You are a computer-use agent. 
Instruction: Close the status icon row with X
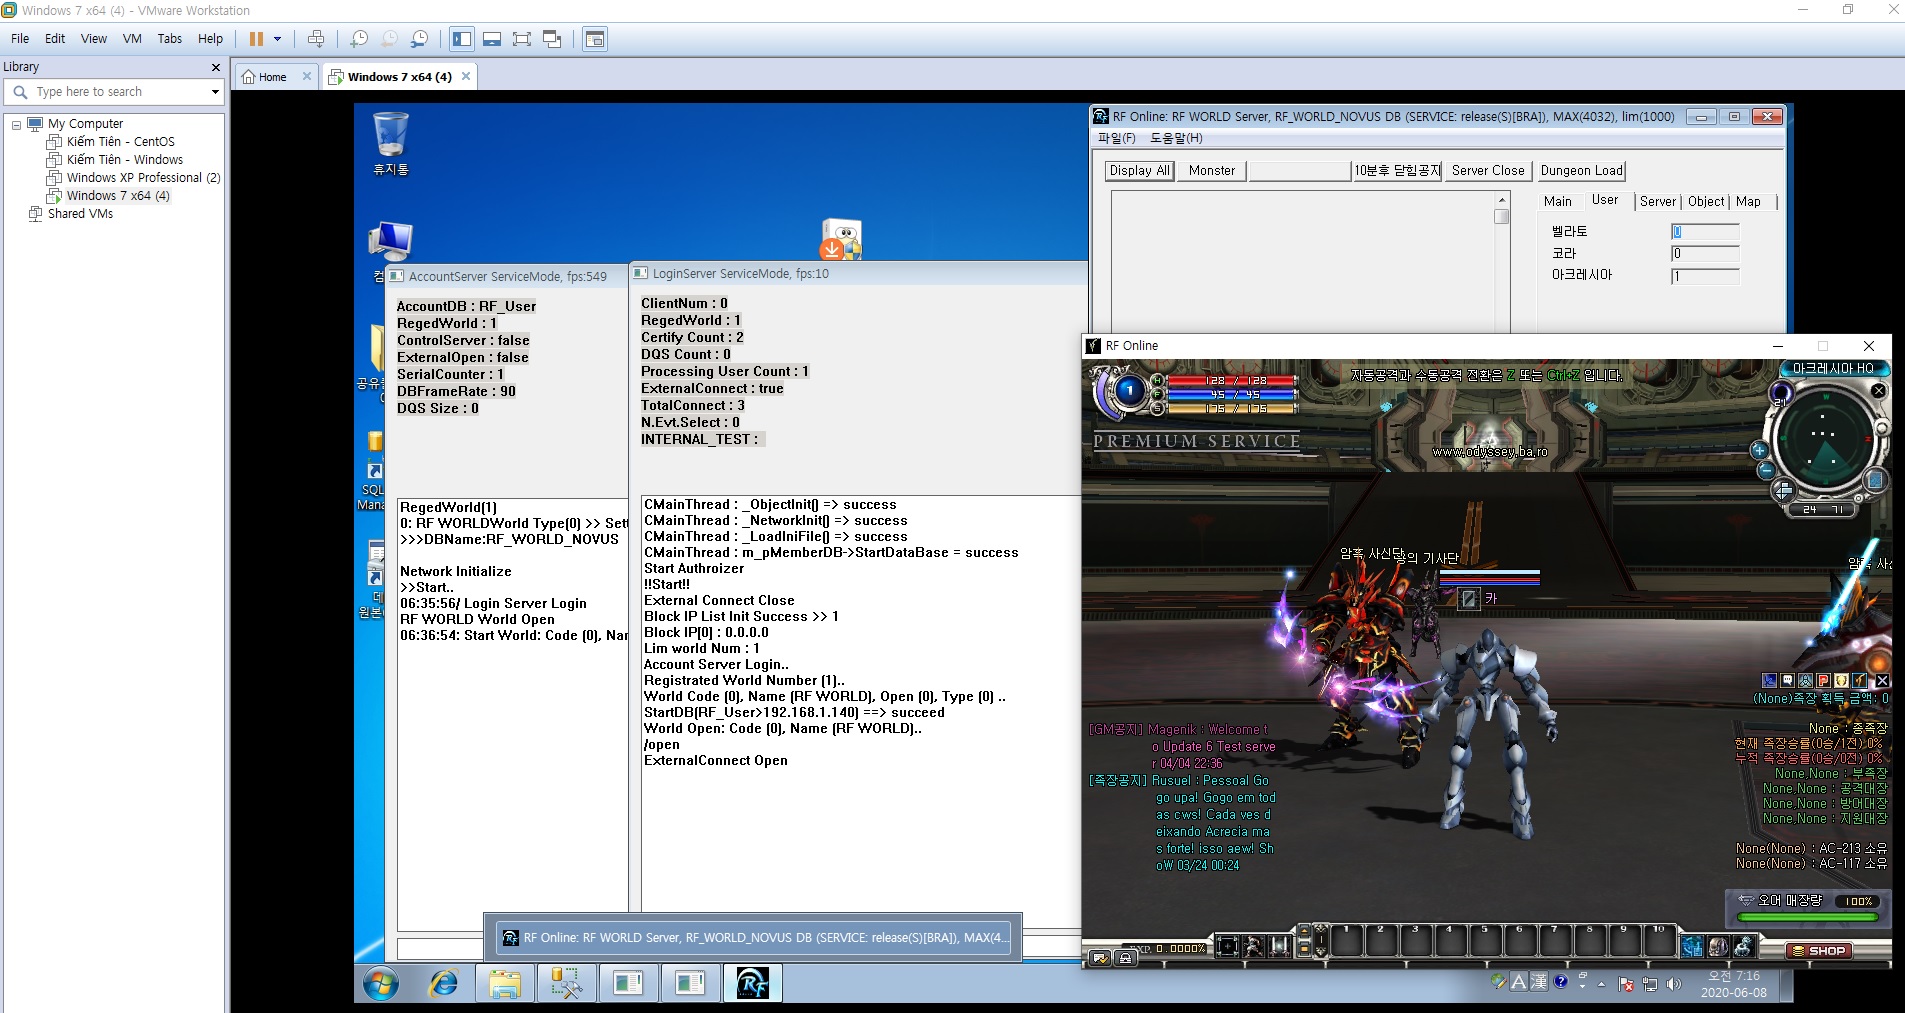point(1882,681)
